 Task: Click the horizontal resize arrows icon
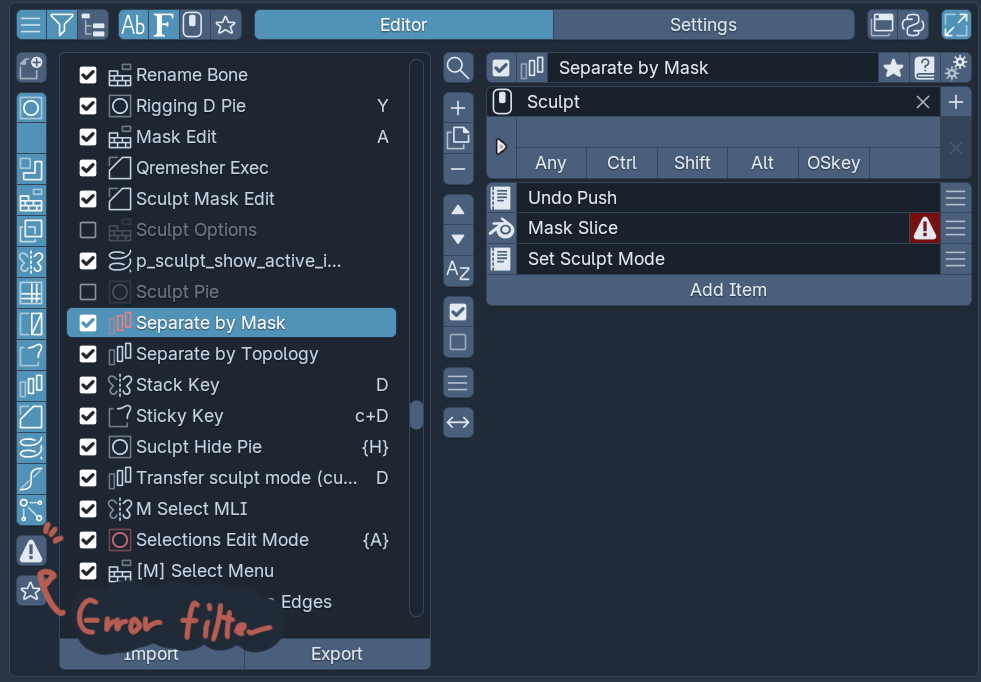point(458,422)
